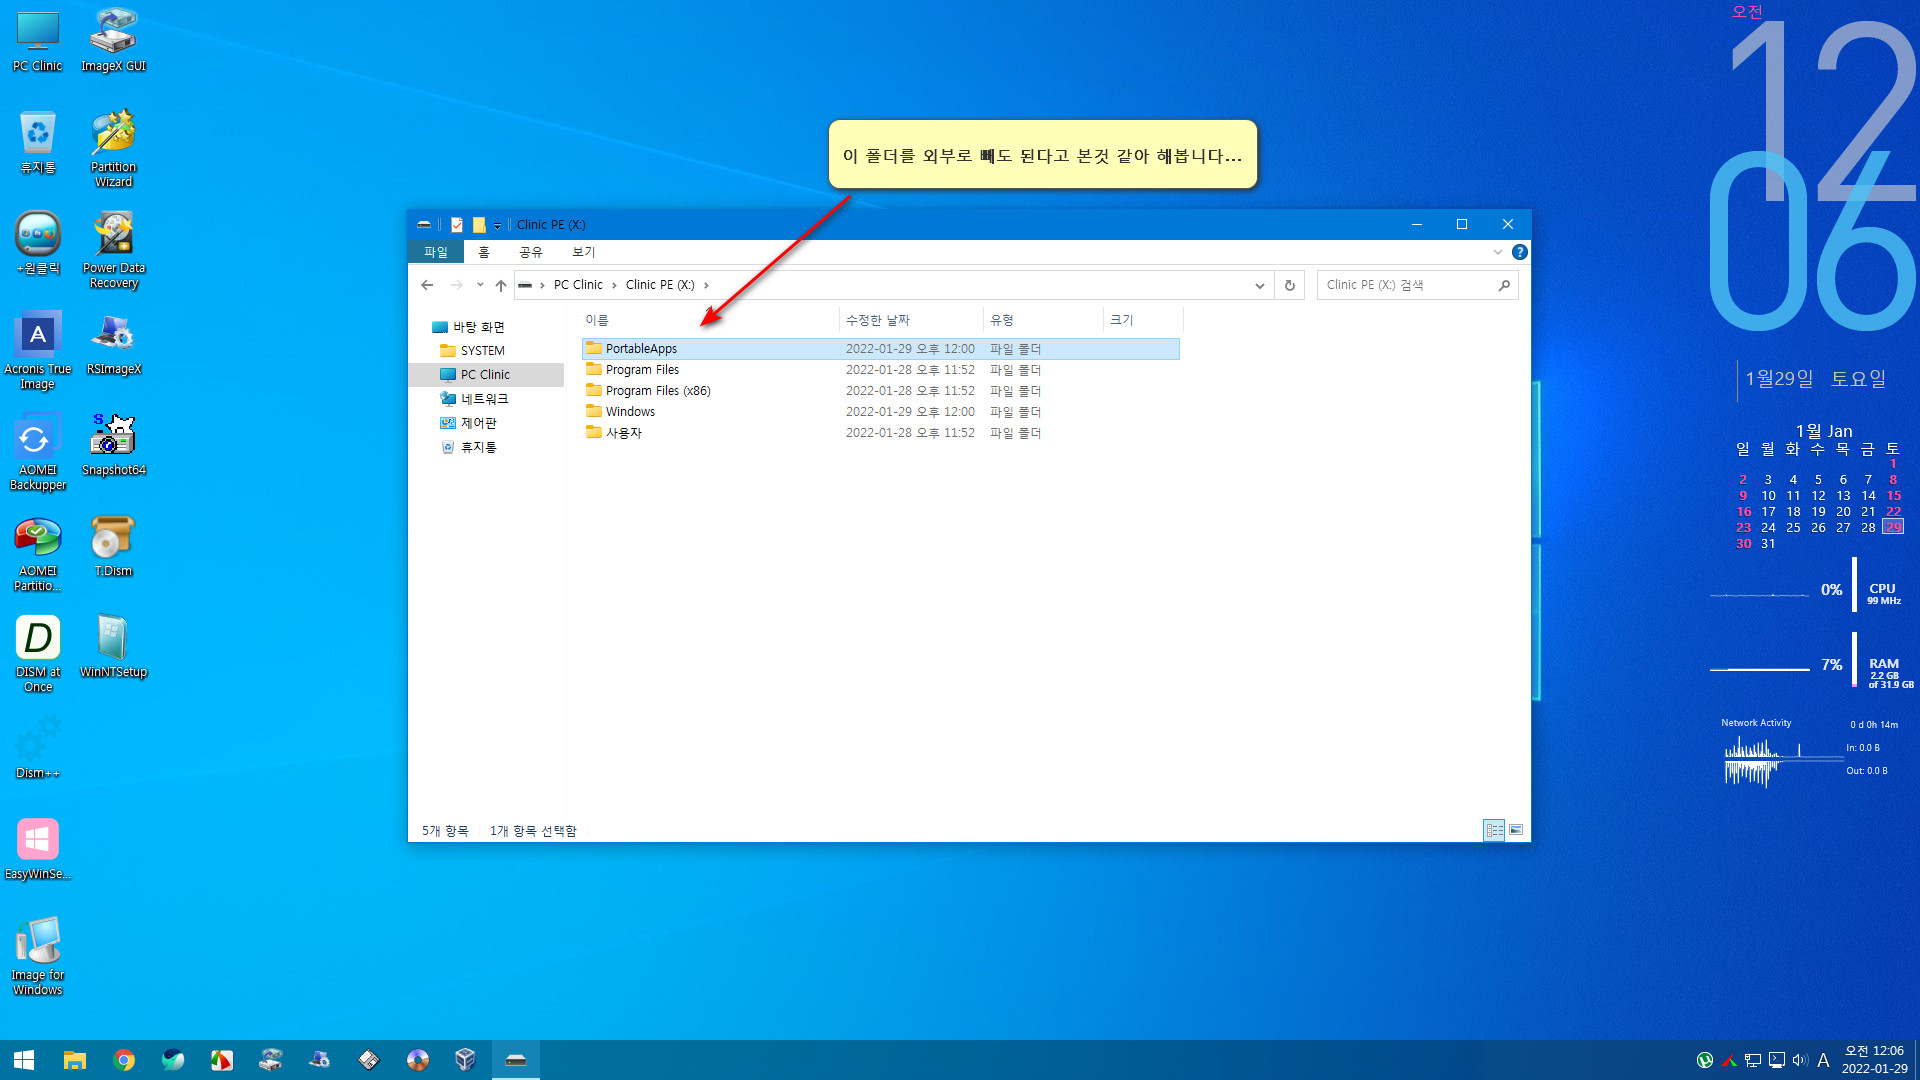
Task: Select the 사용자 folder
Action: click(x=880, y=433)
